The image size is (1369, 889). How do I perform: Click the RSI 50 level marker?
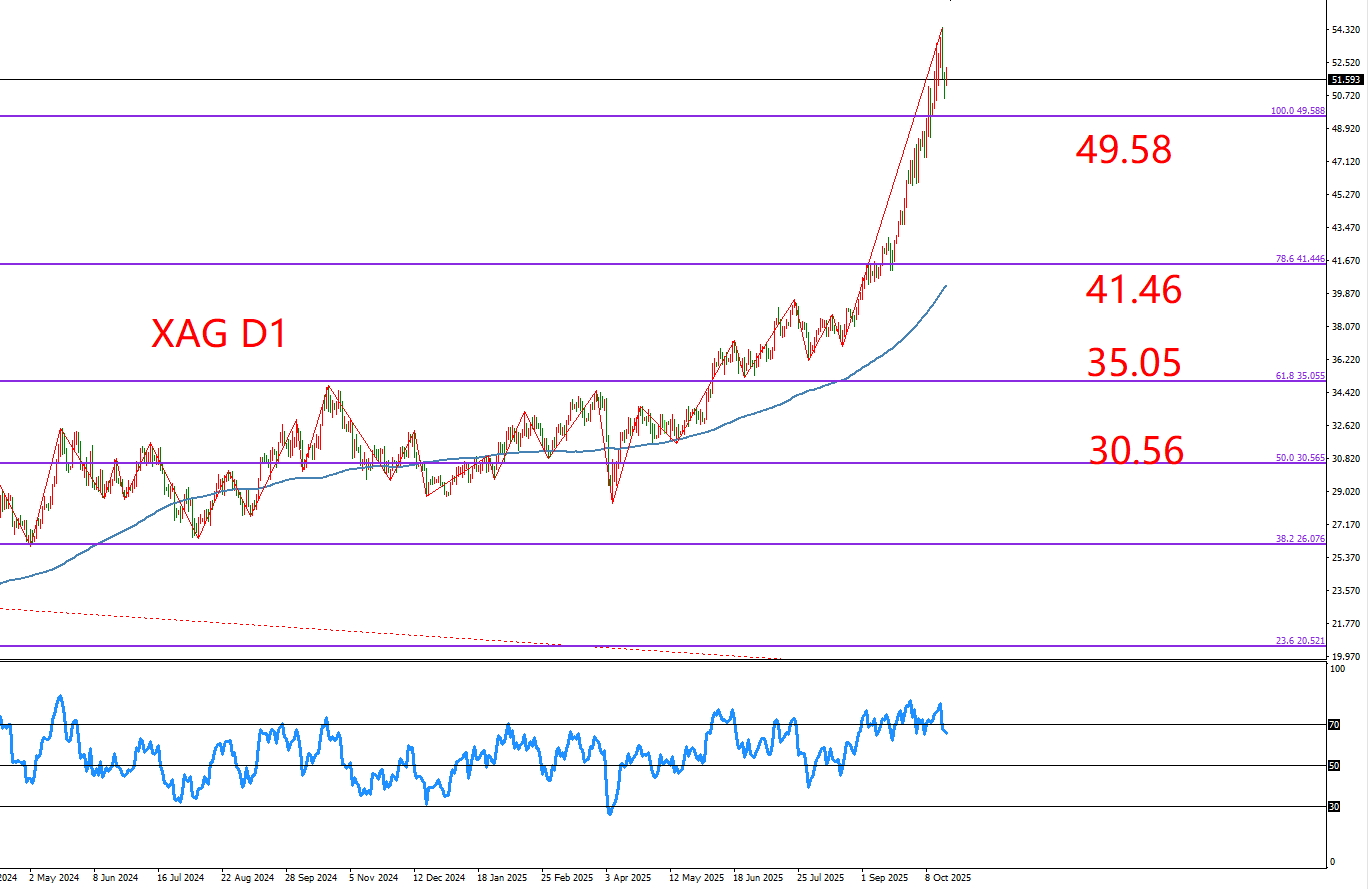(1333, 766)
